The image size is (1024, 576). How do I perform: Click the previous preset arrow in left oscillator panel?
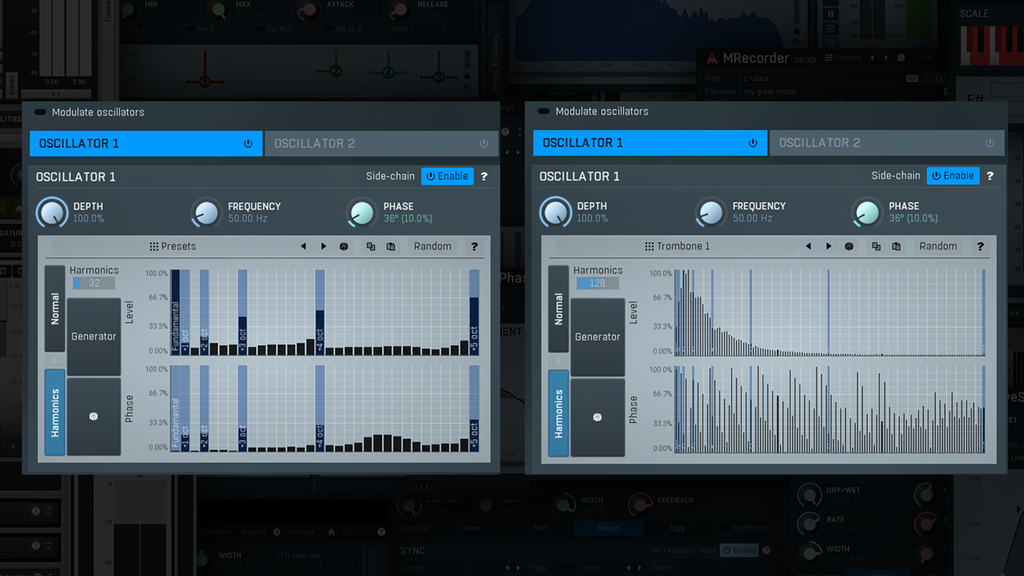(303, 246)
